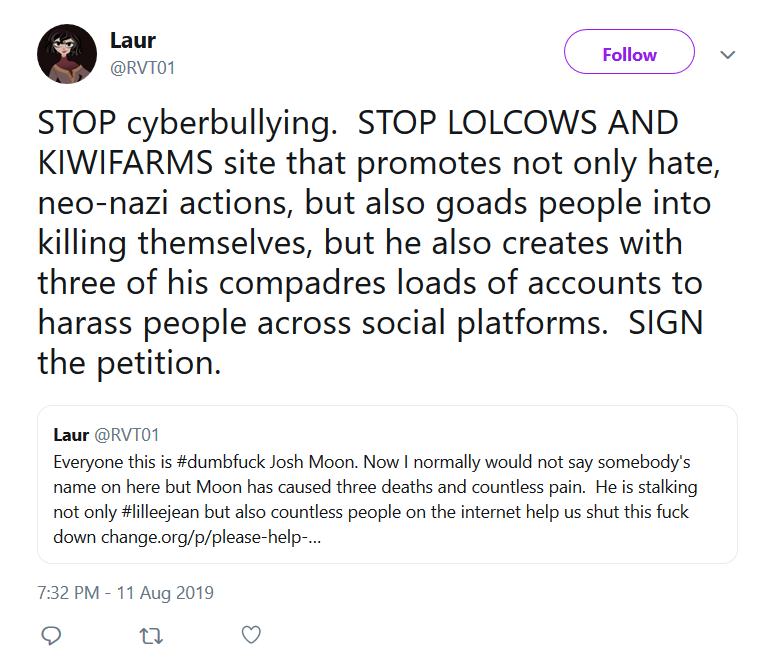Click the words 'SIGN the petition'
This screenshot has width=781, height=667.
pos(371,343)
